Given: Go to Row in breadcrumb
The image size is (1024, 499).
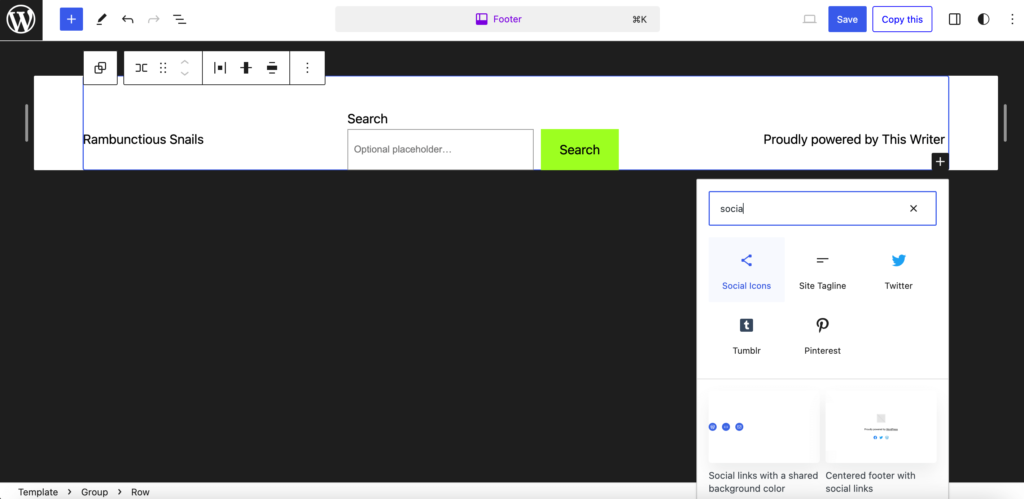Looking at the screenshot, I should (x=140, y=492).
